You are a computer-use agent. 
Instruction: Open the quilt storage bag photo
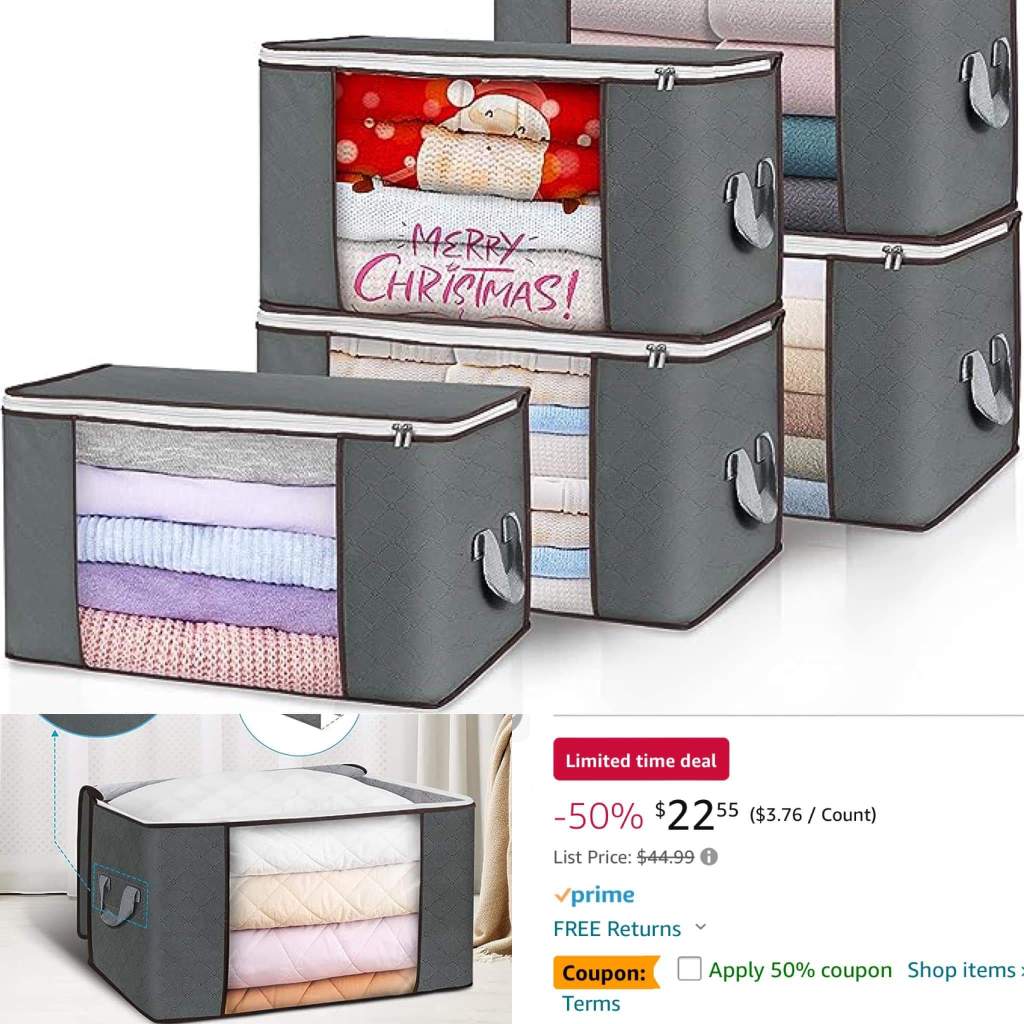[256, 869]
